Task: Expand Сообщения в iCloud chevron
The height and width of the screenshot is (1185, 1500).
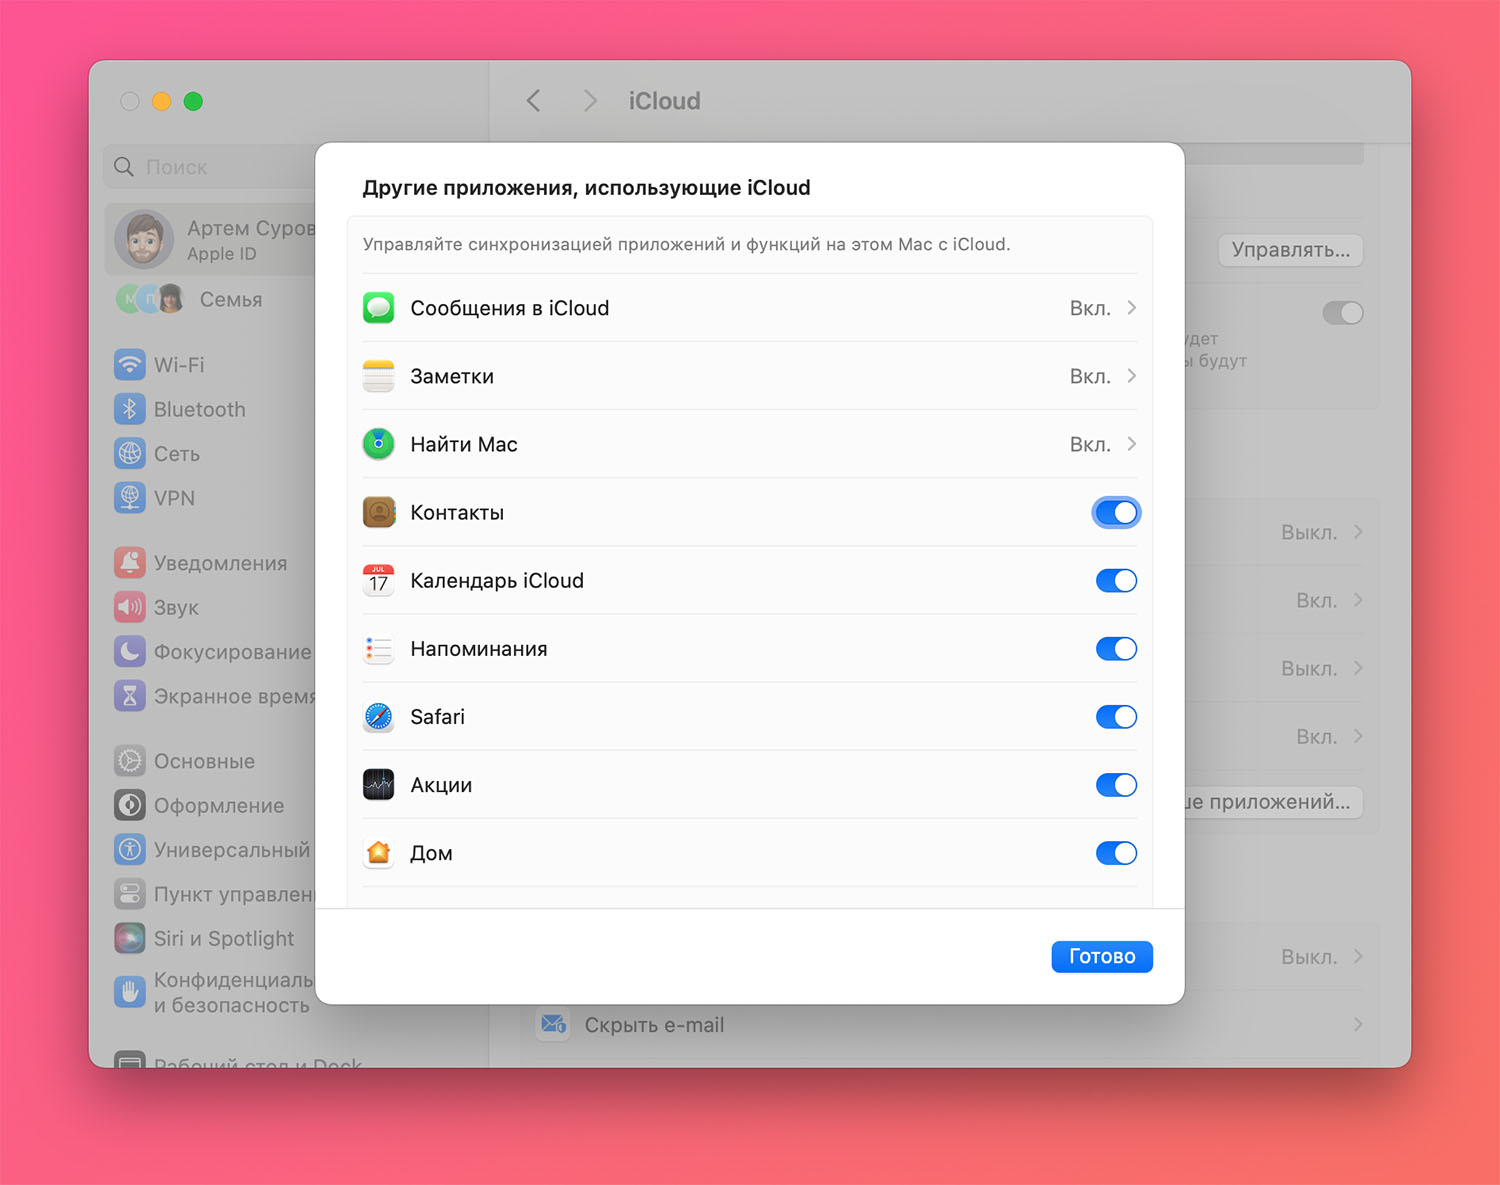Action: pos(1131,308)
